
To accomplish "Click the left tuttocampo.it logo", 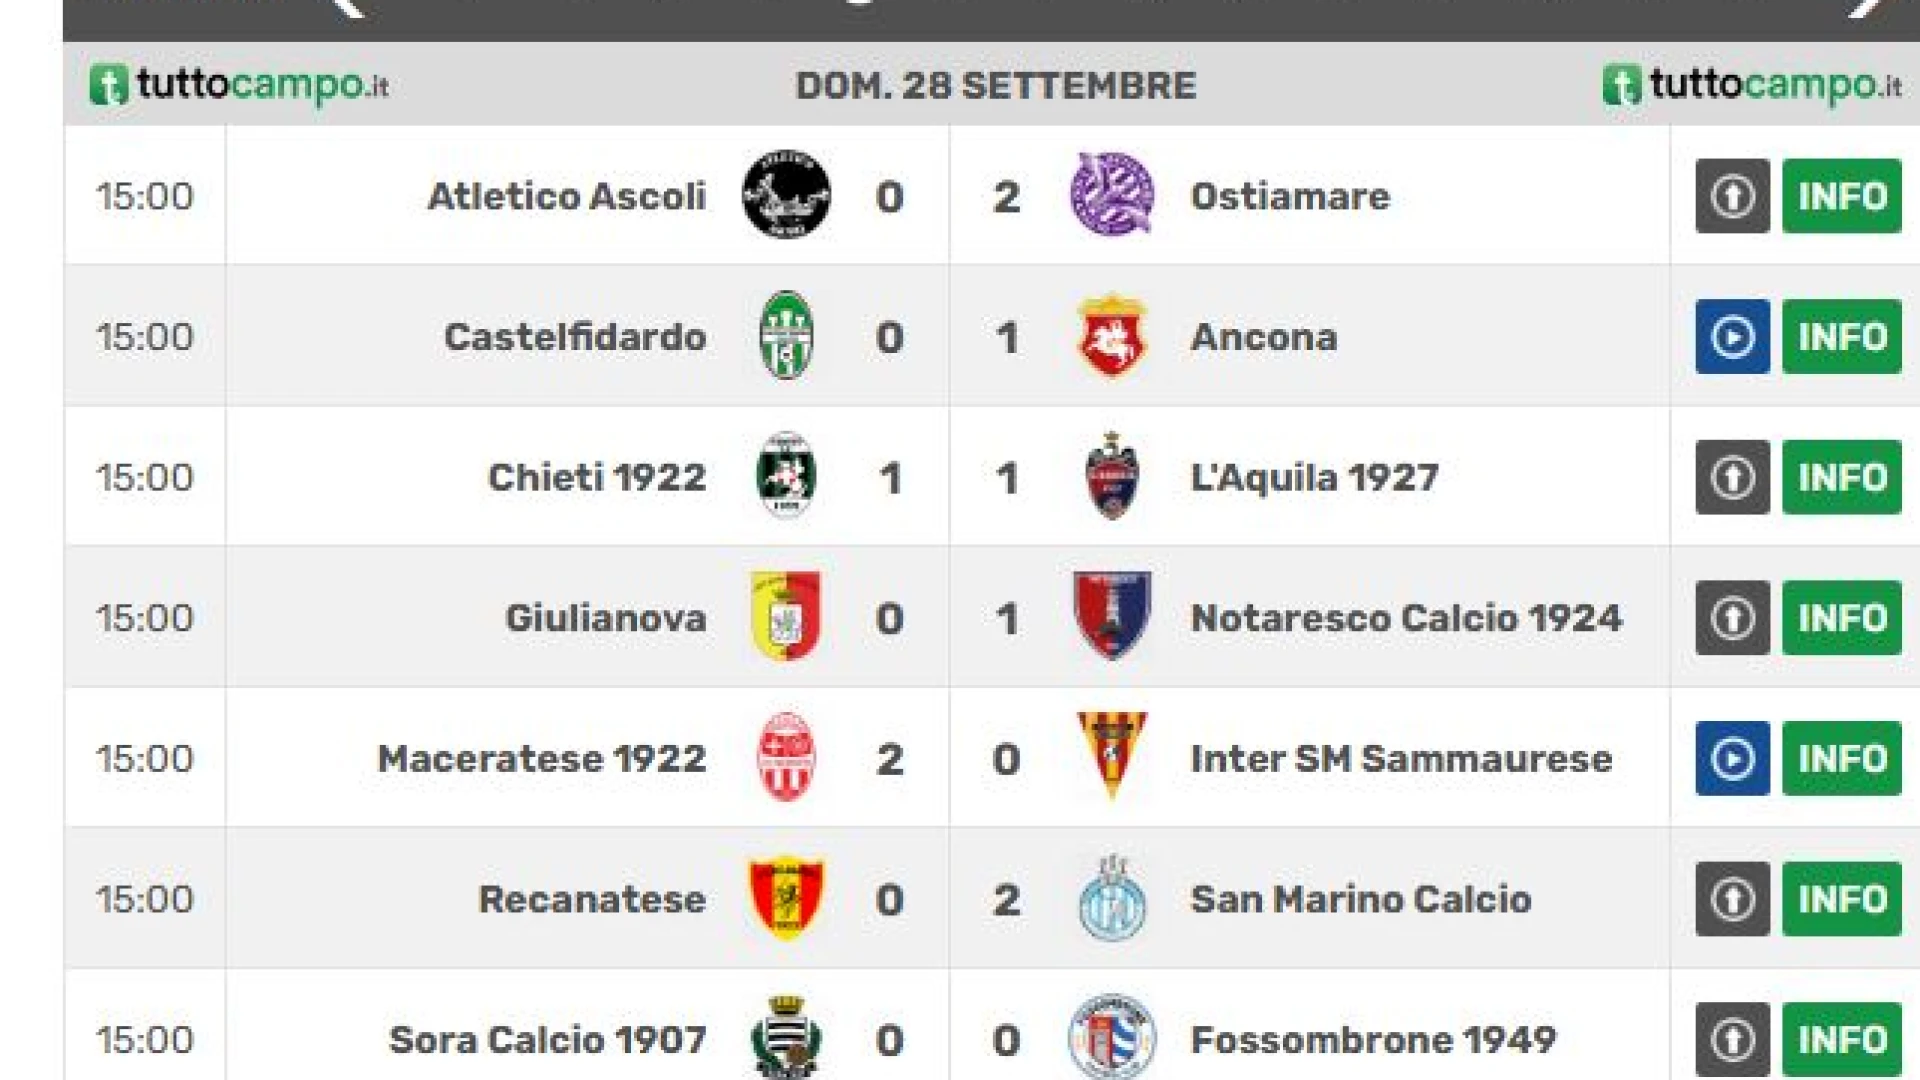I will pos(239,85).
